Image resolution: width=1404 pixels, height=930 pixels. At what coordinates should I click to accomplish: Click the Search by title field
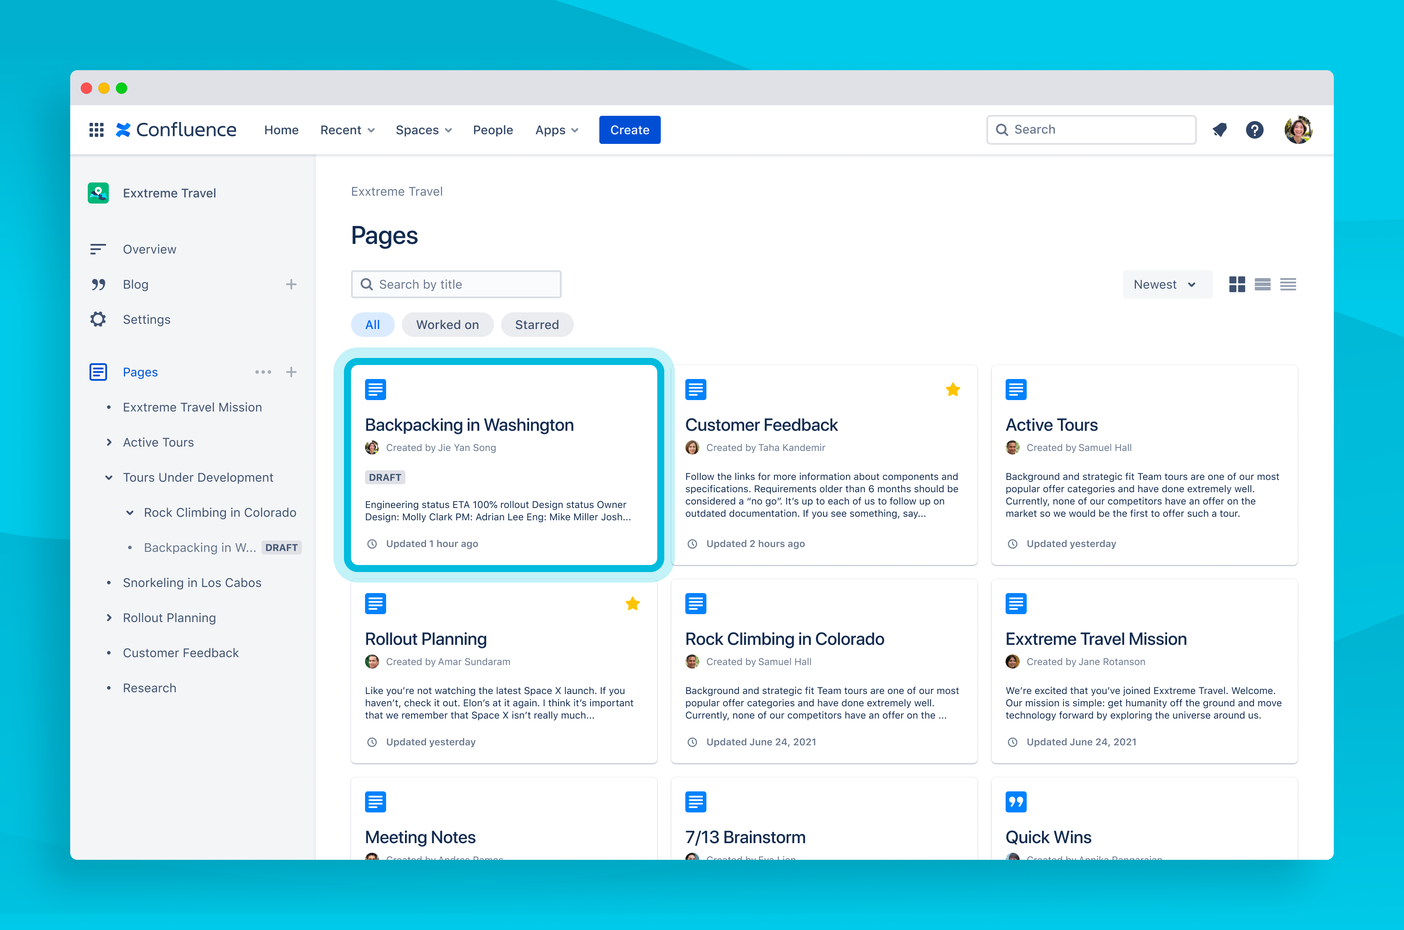(x=456, y=285)
